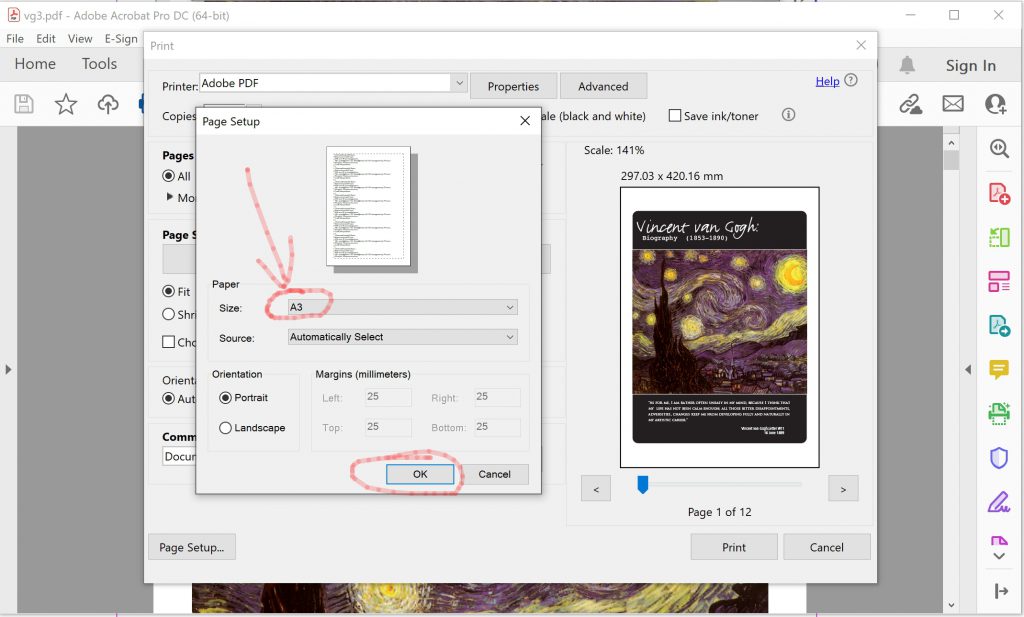Open the Comment tool

998,370
